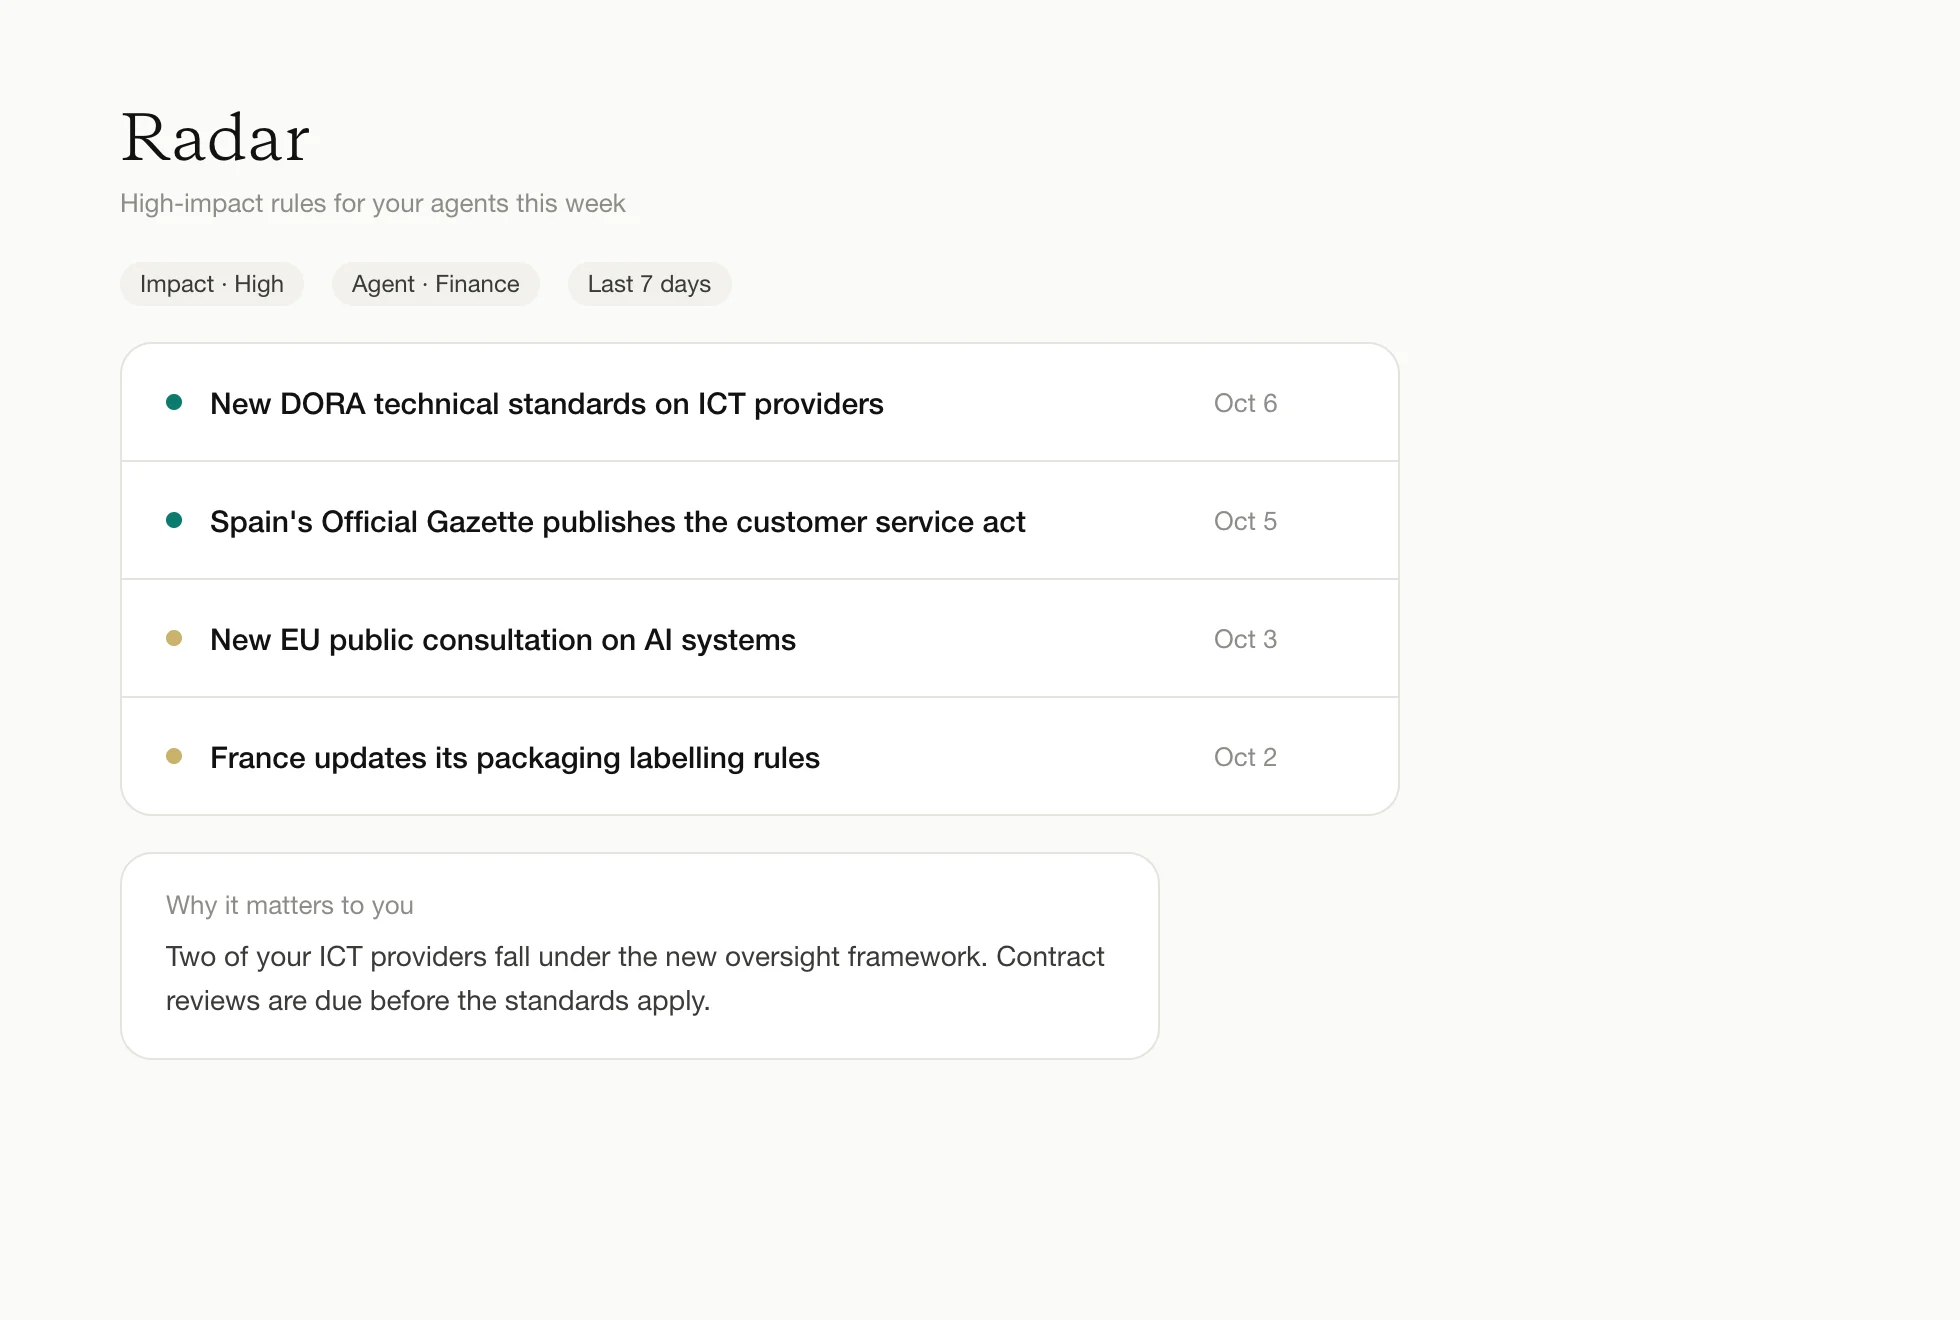Open the Agent · Finance filter chip

pyautogui.click(x=436, y=284)
